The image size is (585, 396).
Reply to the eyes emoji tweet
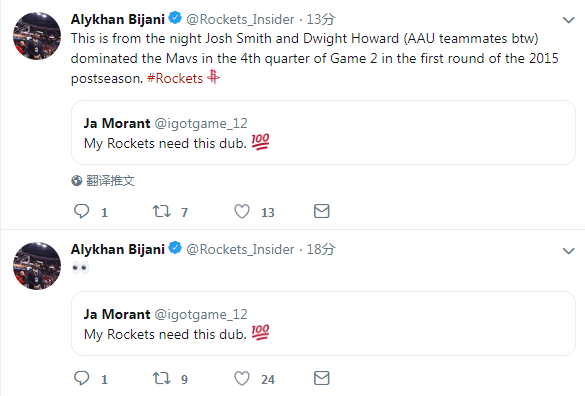82,378
